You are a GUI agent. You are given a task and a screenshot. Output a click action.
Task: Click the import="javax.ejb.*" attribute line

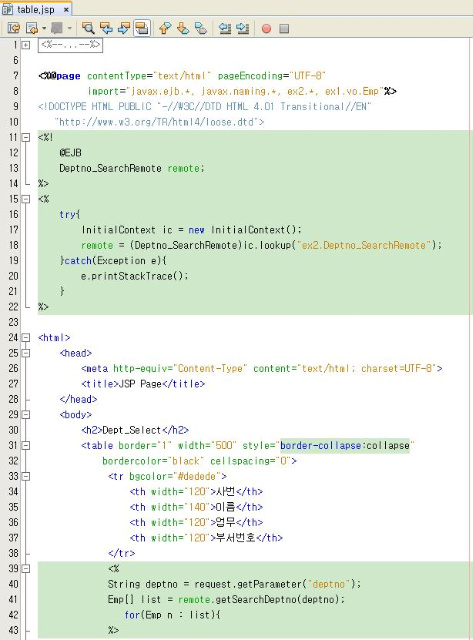coord(242,91)
